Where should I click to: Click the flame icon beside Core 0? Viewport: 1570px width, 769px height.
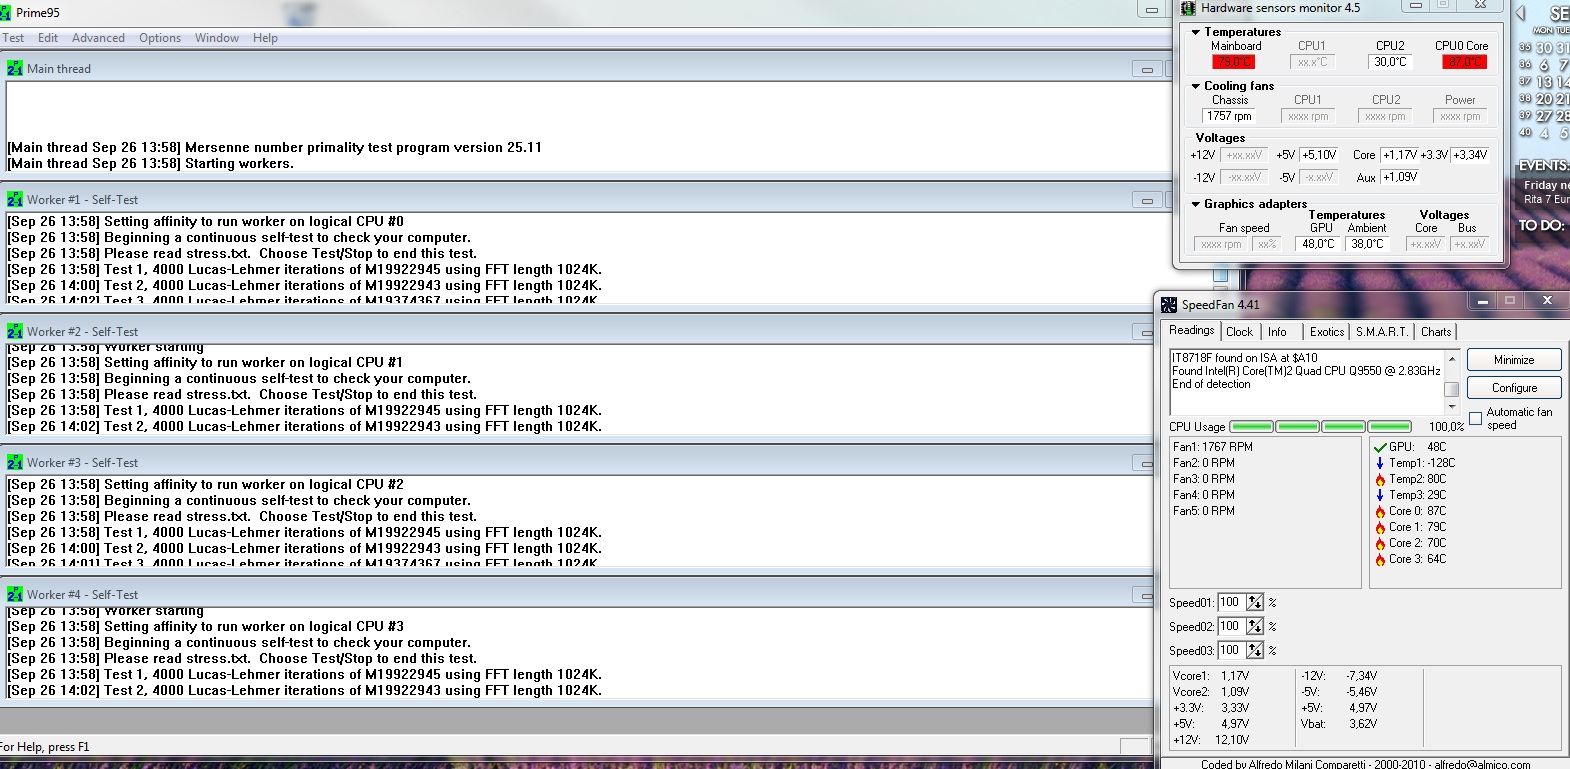pos(1380,511)
